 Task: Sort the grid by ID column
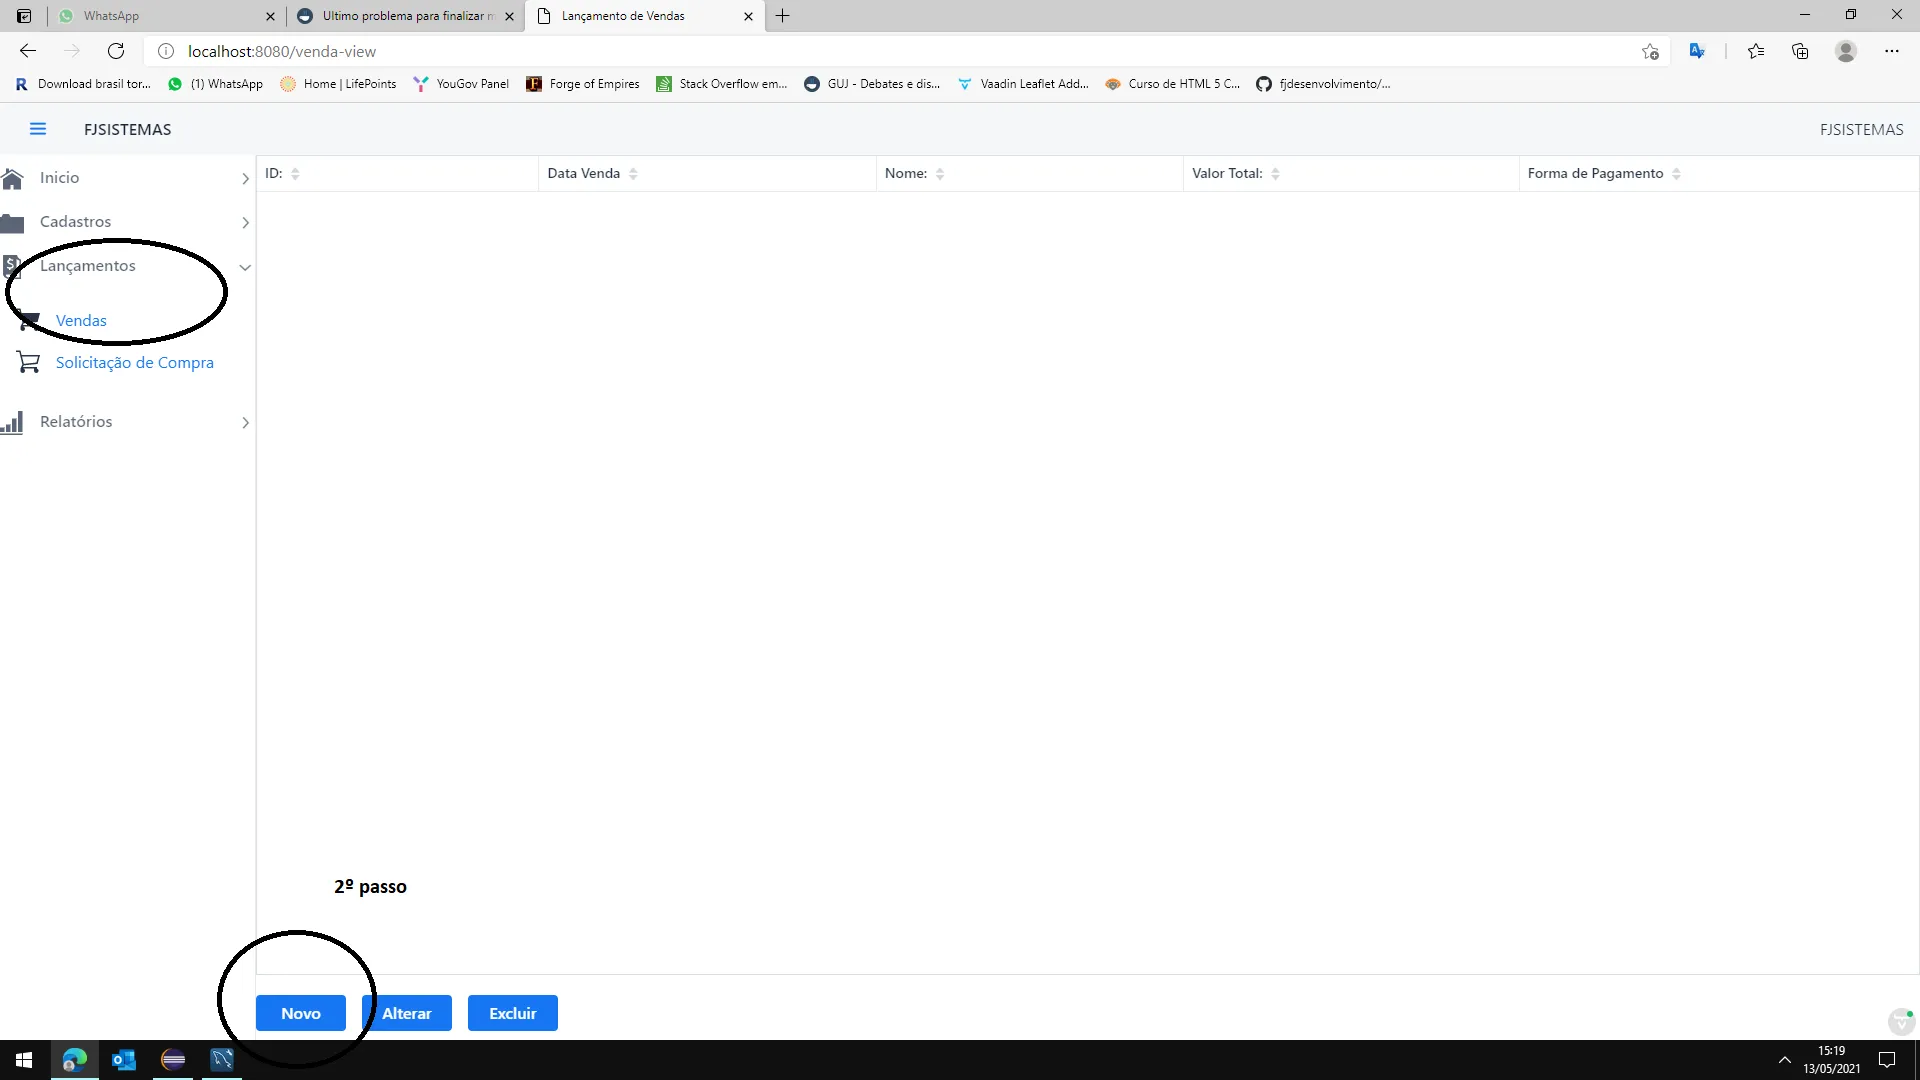click(x=295, y=174)
